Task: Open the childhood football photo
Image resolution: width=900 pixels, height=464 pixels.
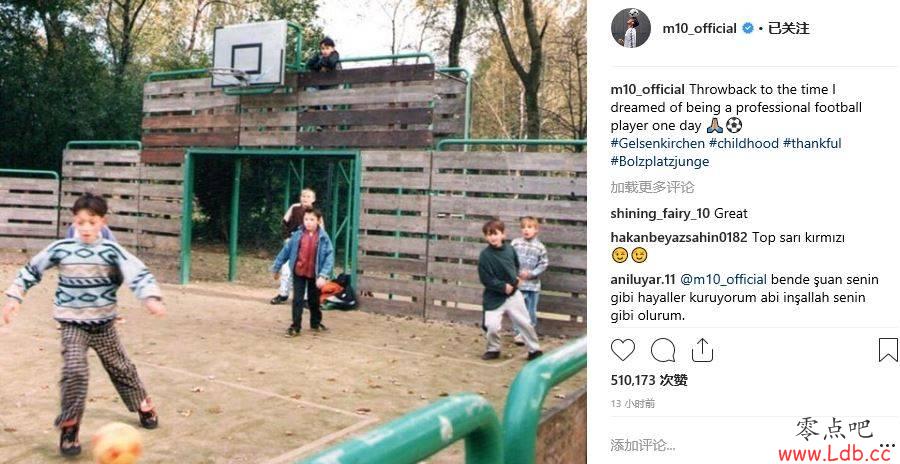Action: pos(293,232)
